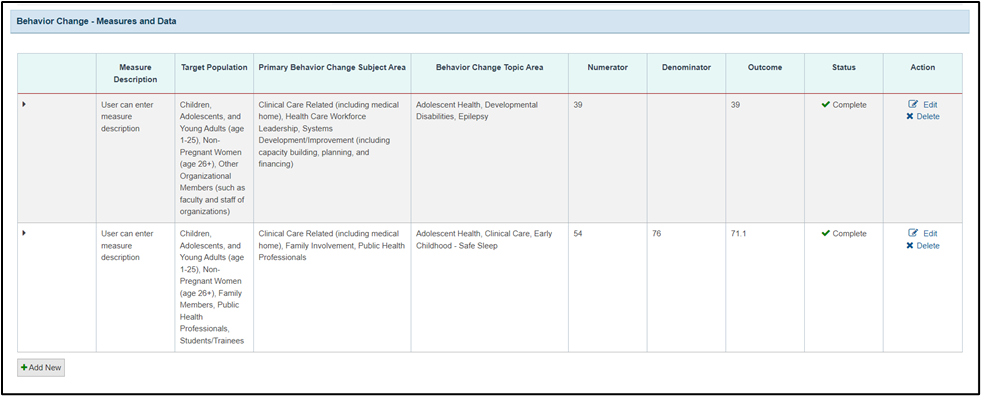Click the Measure Description column header
The height and width of the screenshot is (396, 981).
[x=136, y=73]
